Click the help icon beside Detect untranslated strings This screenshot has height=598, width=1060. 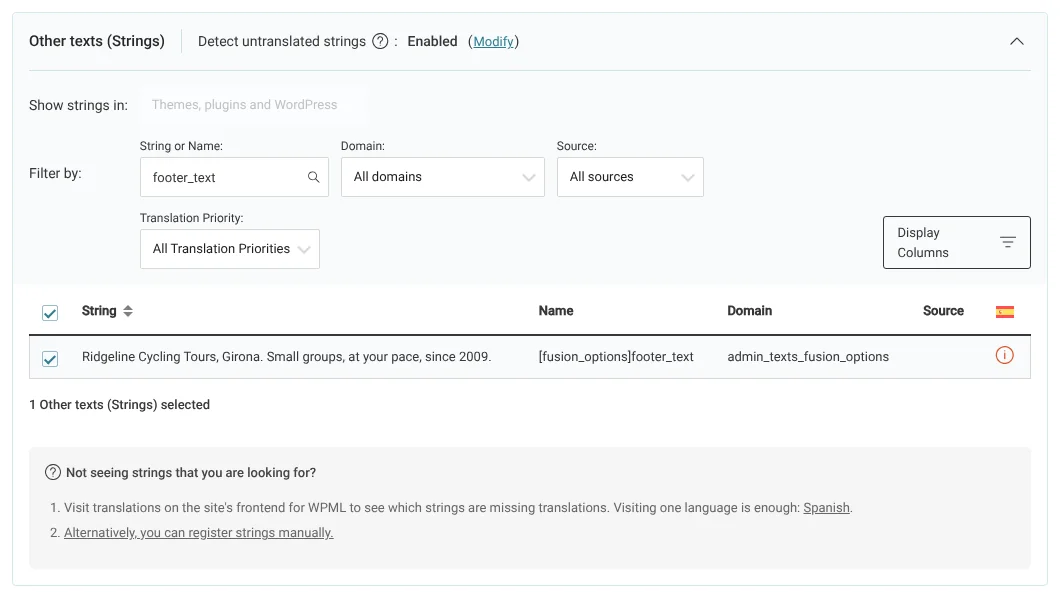point(381,41)
